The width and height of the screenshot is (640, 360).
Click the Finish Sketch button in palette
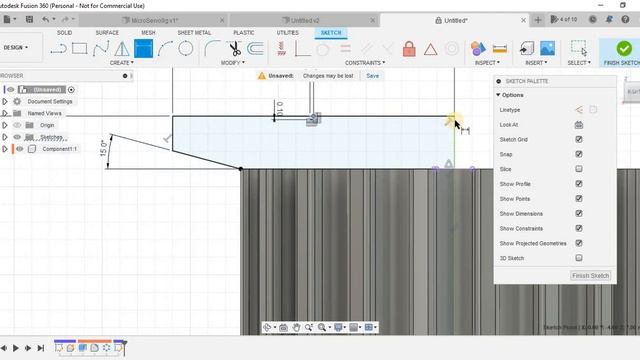coord(590,276)
